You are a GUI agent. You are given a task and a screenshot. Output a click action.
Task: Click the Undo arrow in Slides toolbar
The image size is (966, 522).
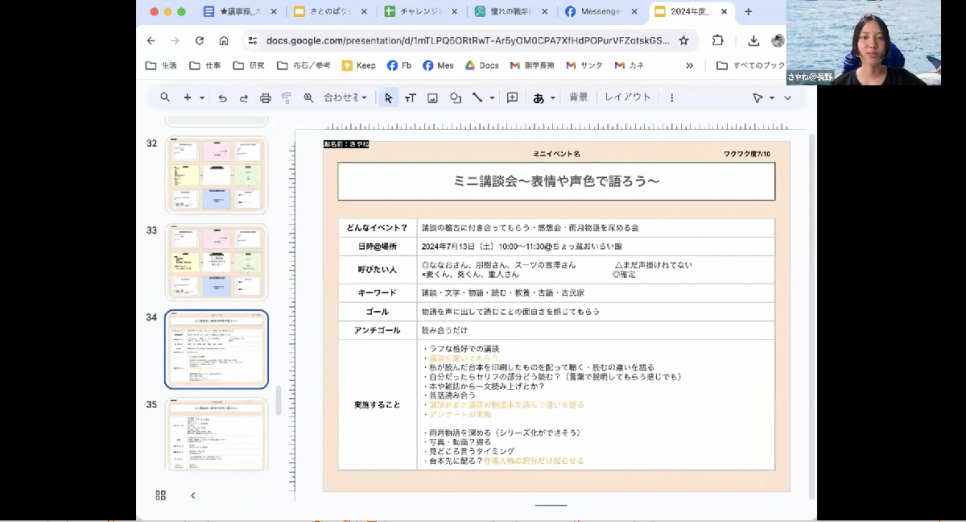[x=222, y=98]
